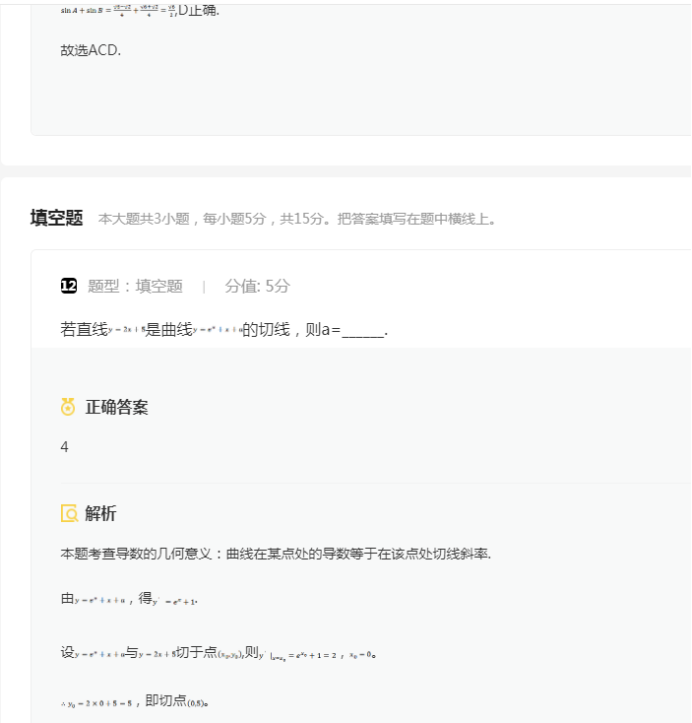The height and width of the screenshot is (723, 692).
Task: Click the derivative formula after 得
Action: point(182,600)
